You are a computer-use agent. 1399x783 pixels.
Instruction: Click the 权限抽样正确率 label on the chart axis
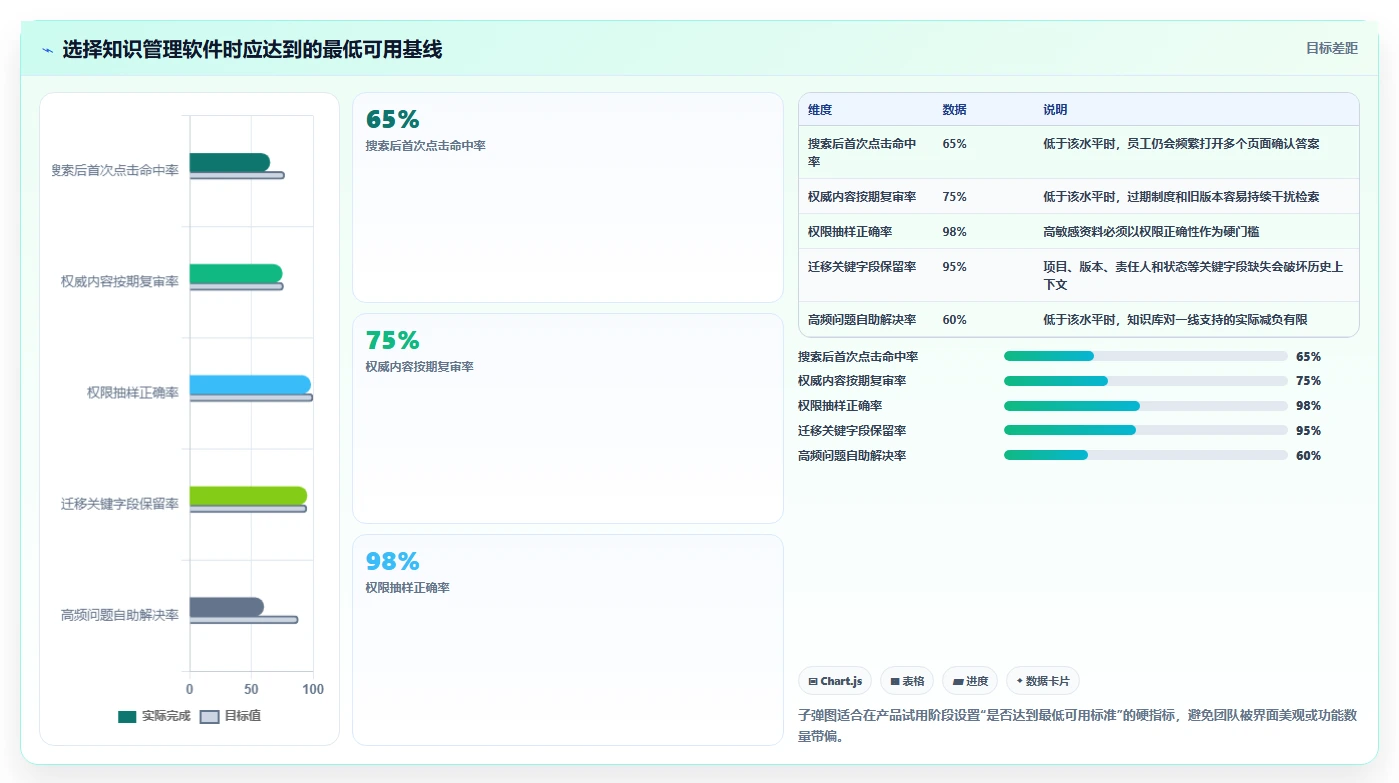[133, 393]
